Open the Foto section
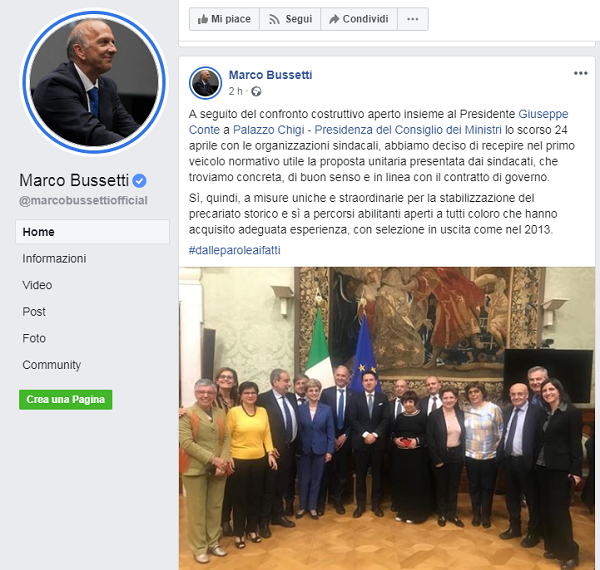The image size is (600, 570). tap(34, 338)
